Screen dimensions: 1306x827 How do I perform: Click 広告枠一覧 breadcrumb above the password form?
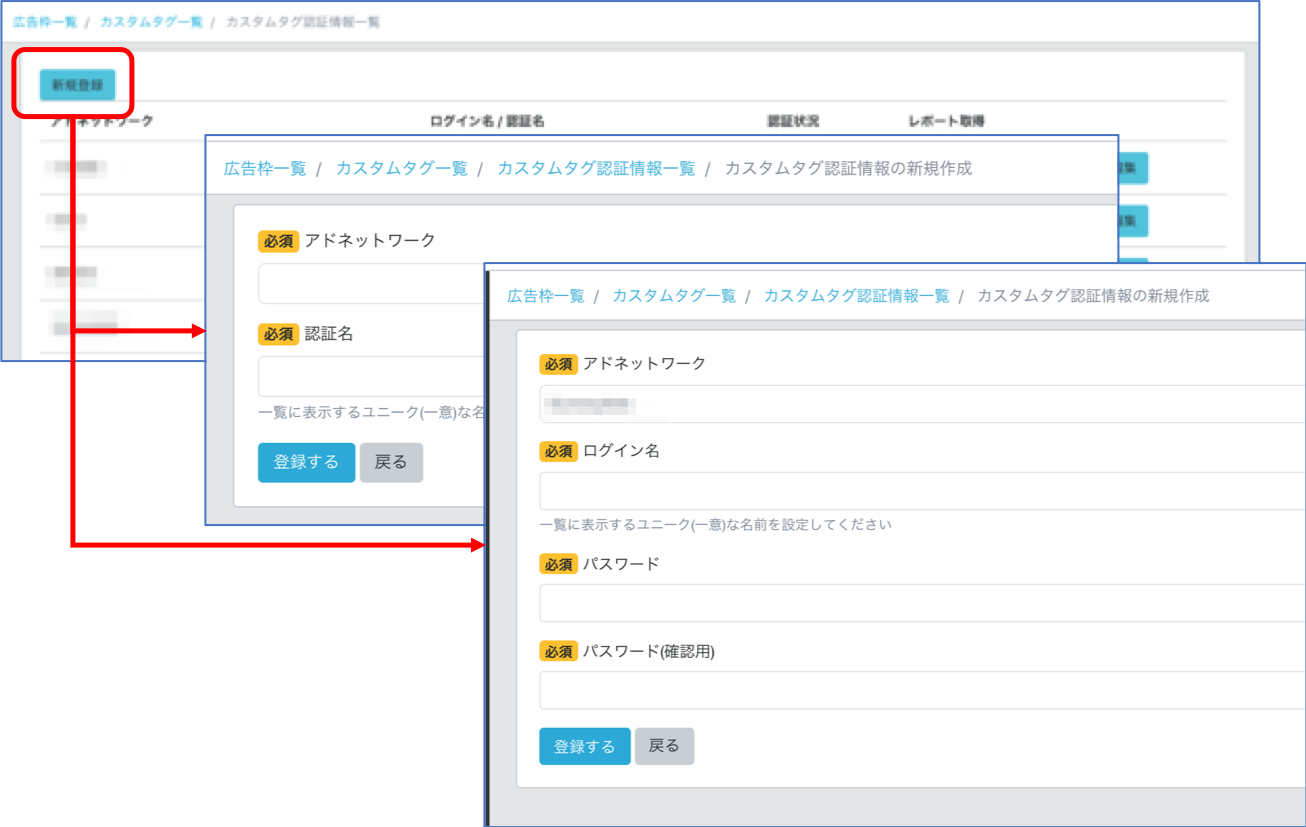545,296
